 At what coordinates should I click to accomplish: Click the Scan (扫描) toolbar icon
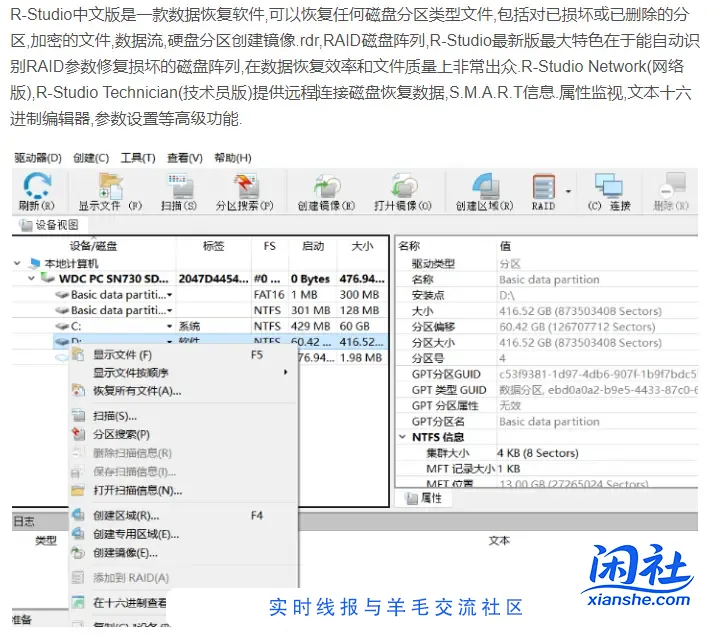179,187
